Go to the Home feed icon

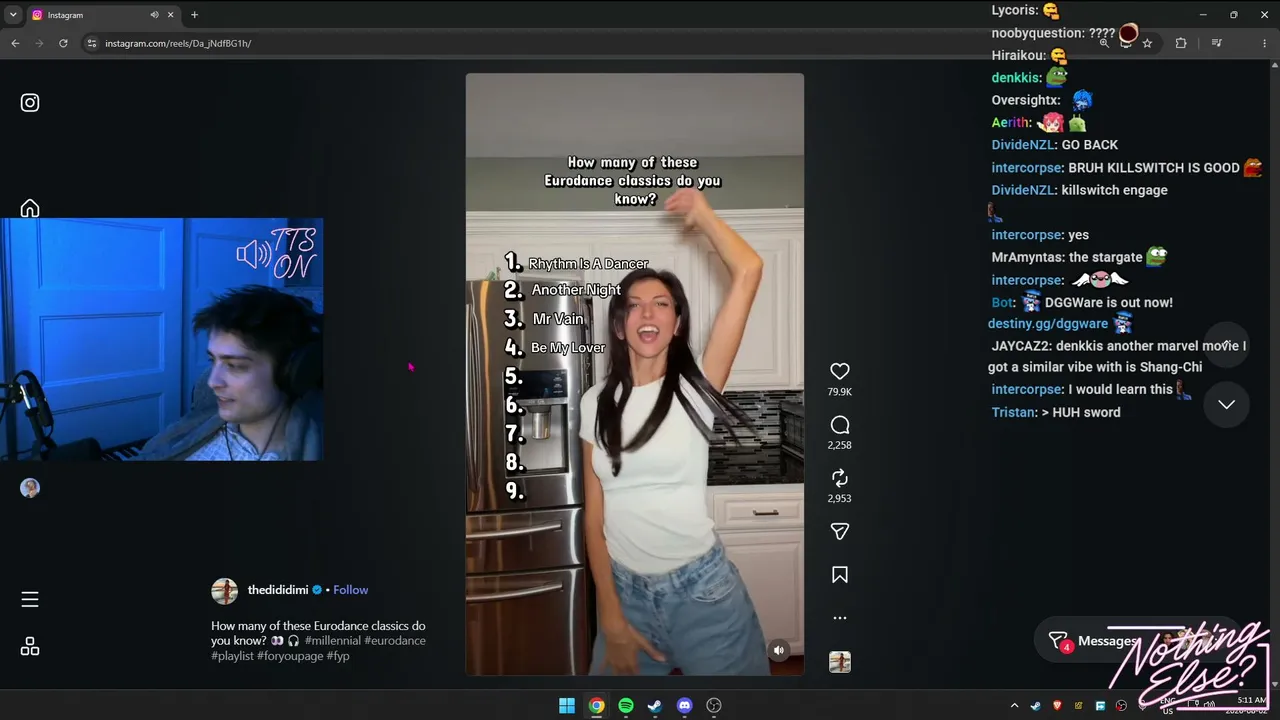(30, 208)
